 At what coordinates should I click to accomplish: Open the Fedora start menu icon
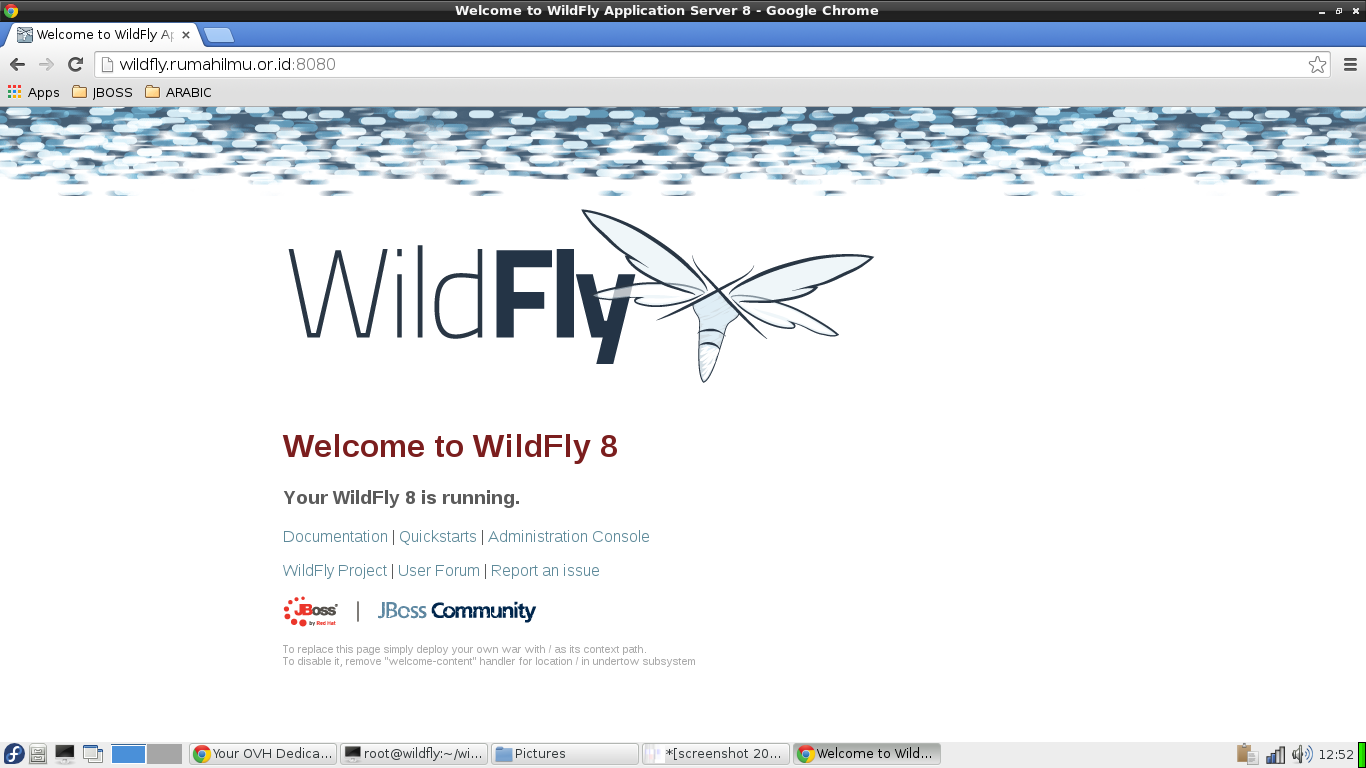[x=14, y=754]
